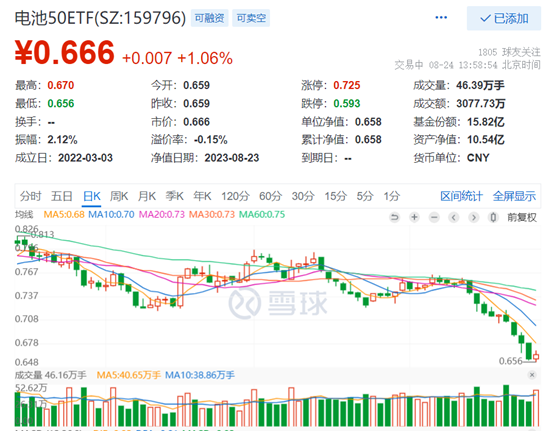Click the 最高 value 0.670
The width and height of the screenshot is (554, 431).
click(x=61, y=85)
